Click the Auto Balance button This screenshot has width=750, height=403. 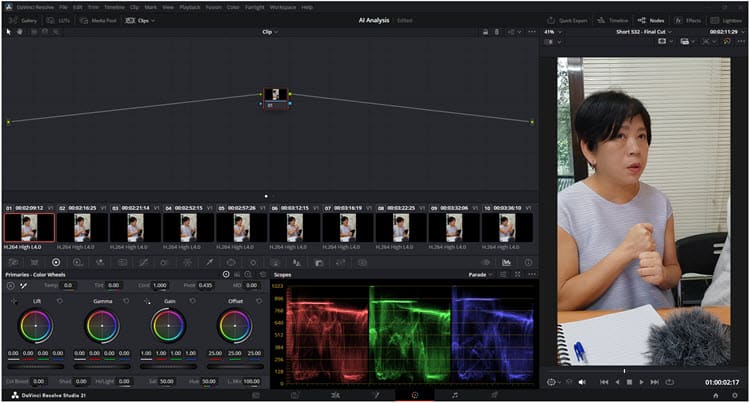coord(11,285)
